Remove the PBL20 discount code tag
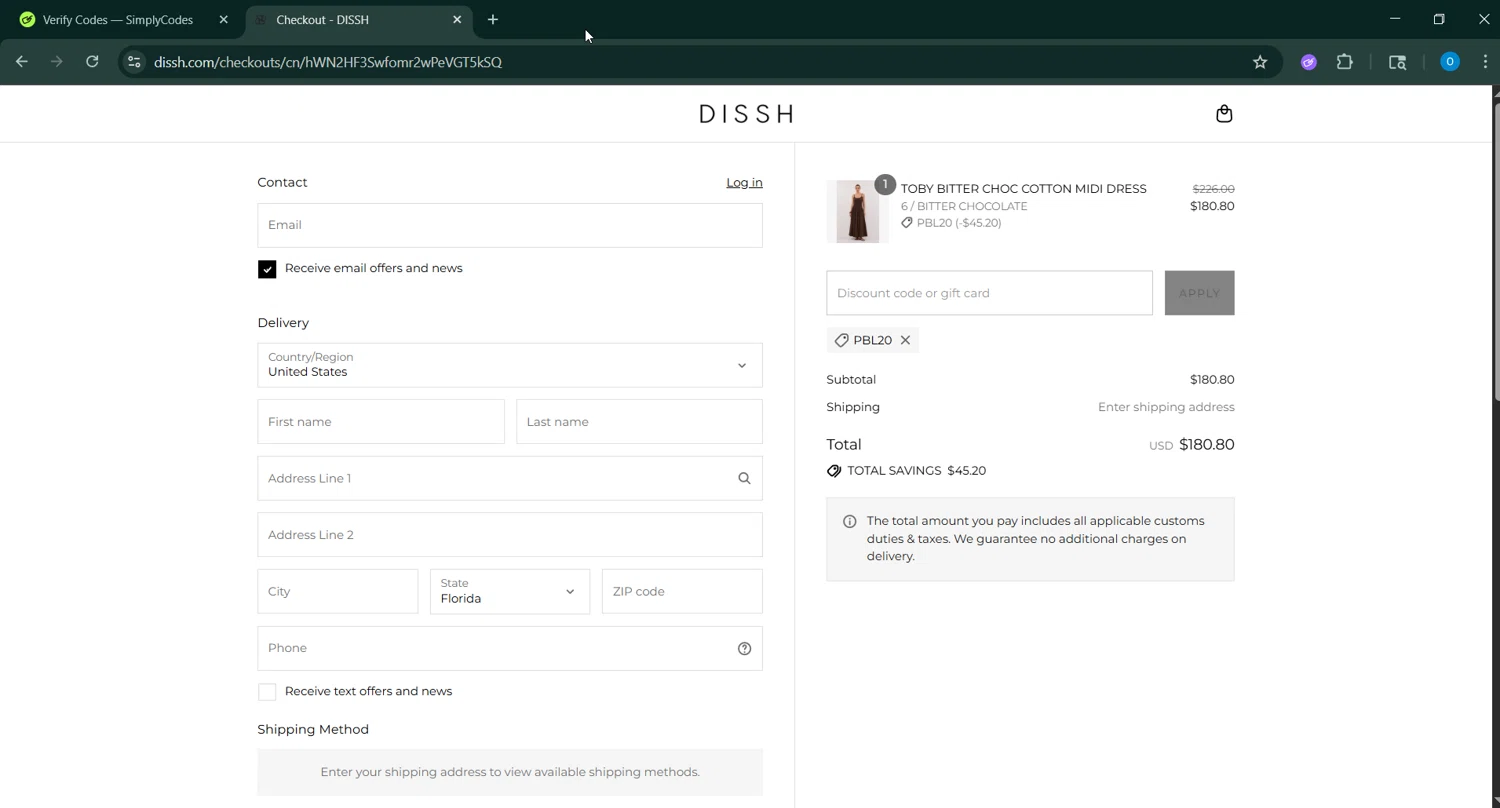Image resolution: width=1500 pixels, height=808 pixels. [x=905, y=340]
